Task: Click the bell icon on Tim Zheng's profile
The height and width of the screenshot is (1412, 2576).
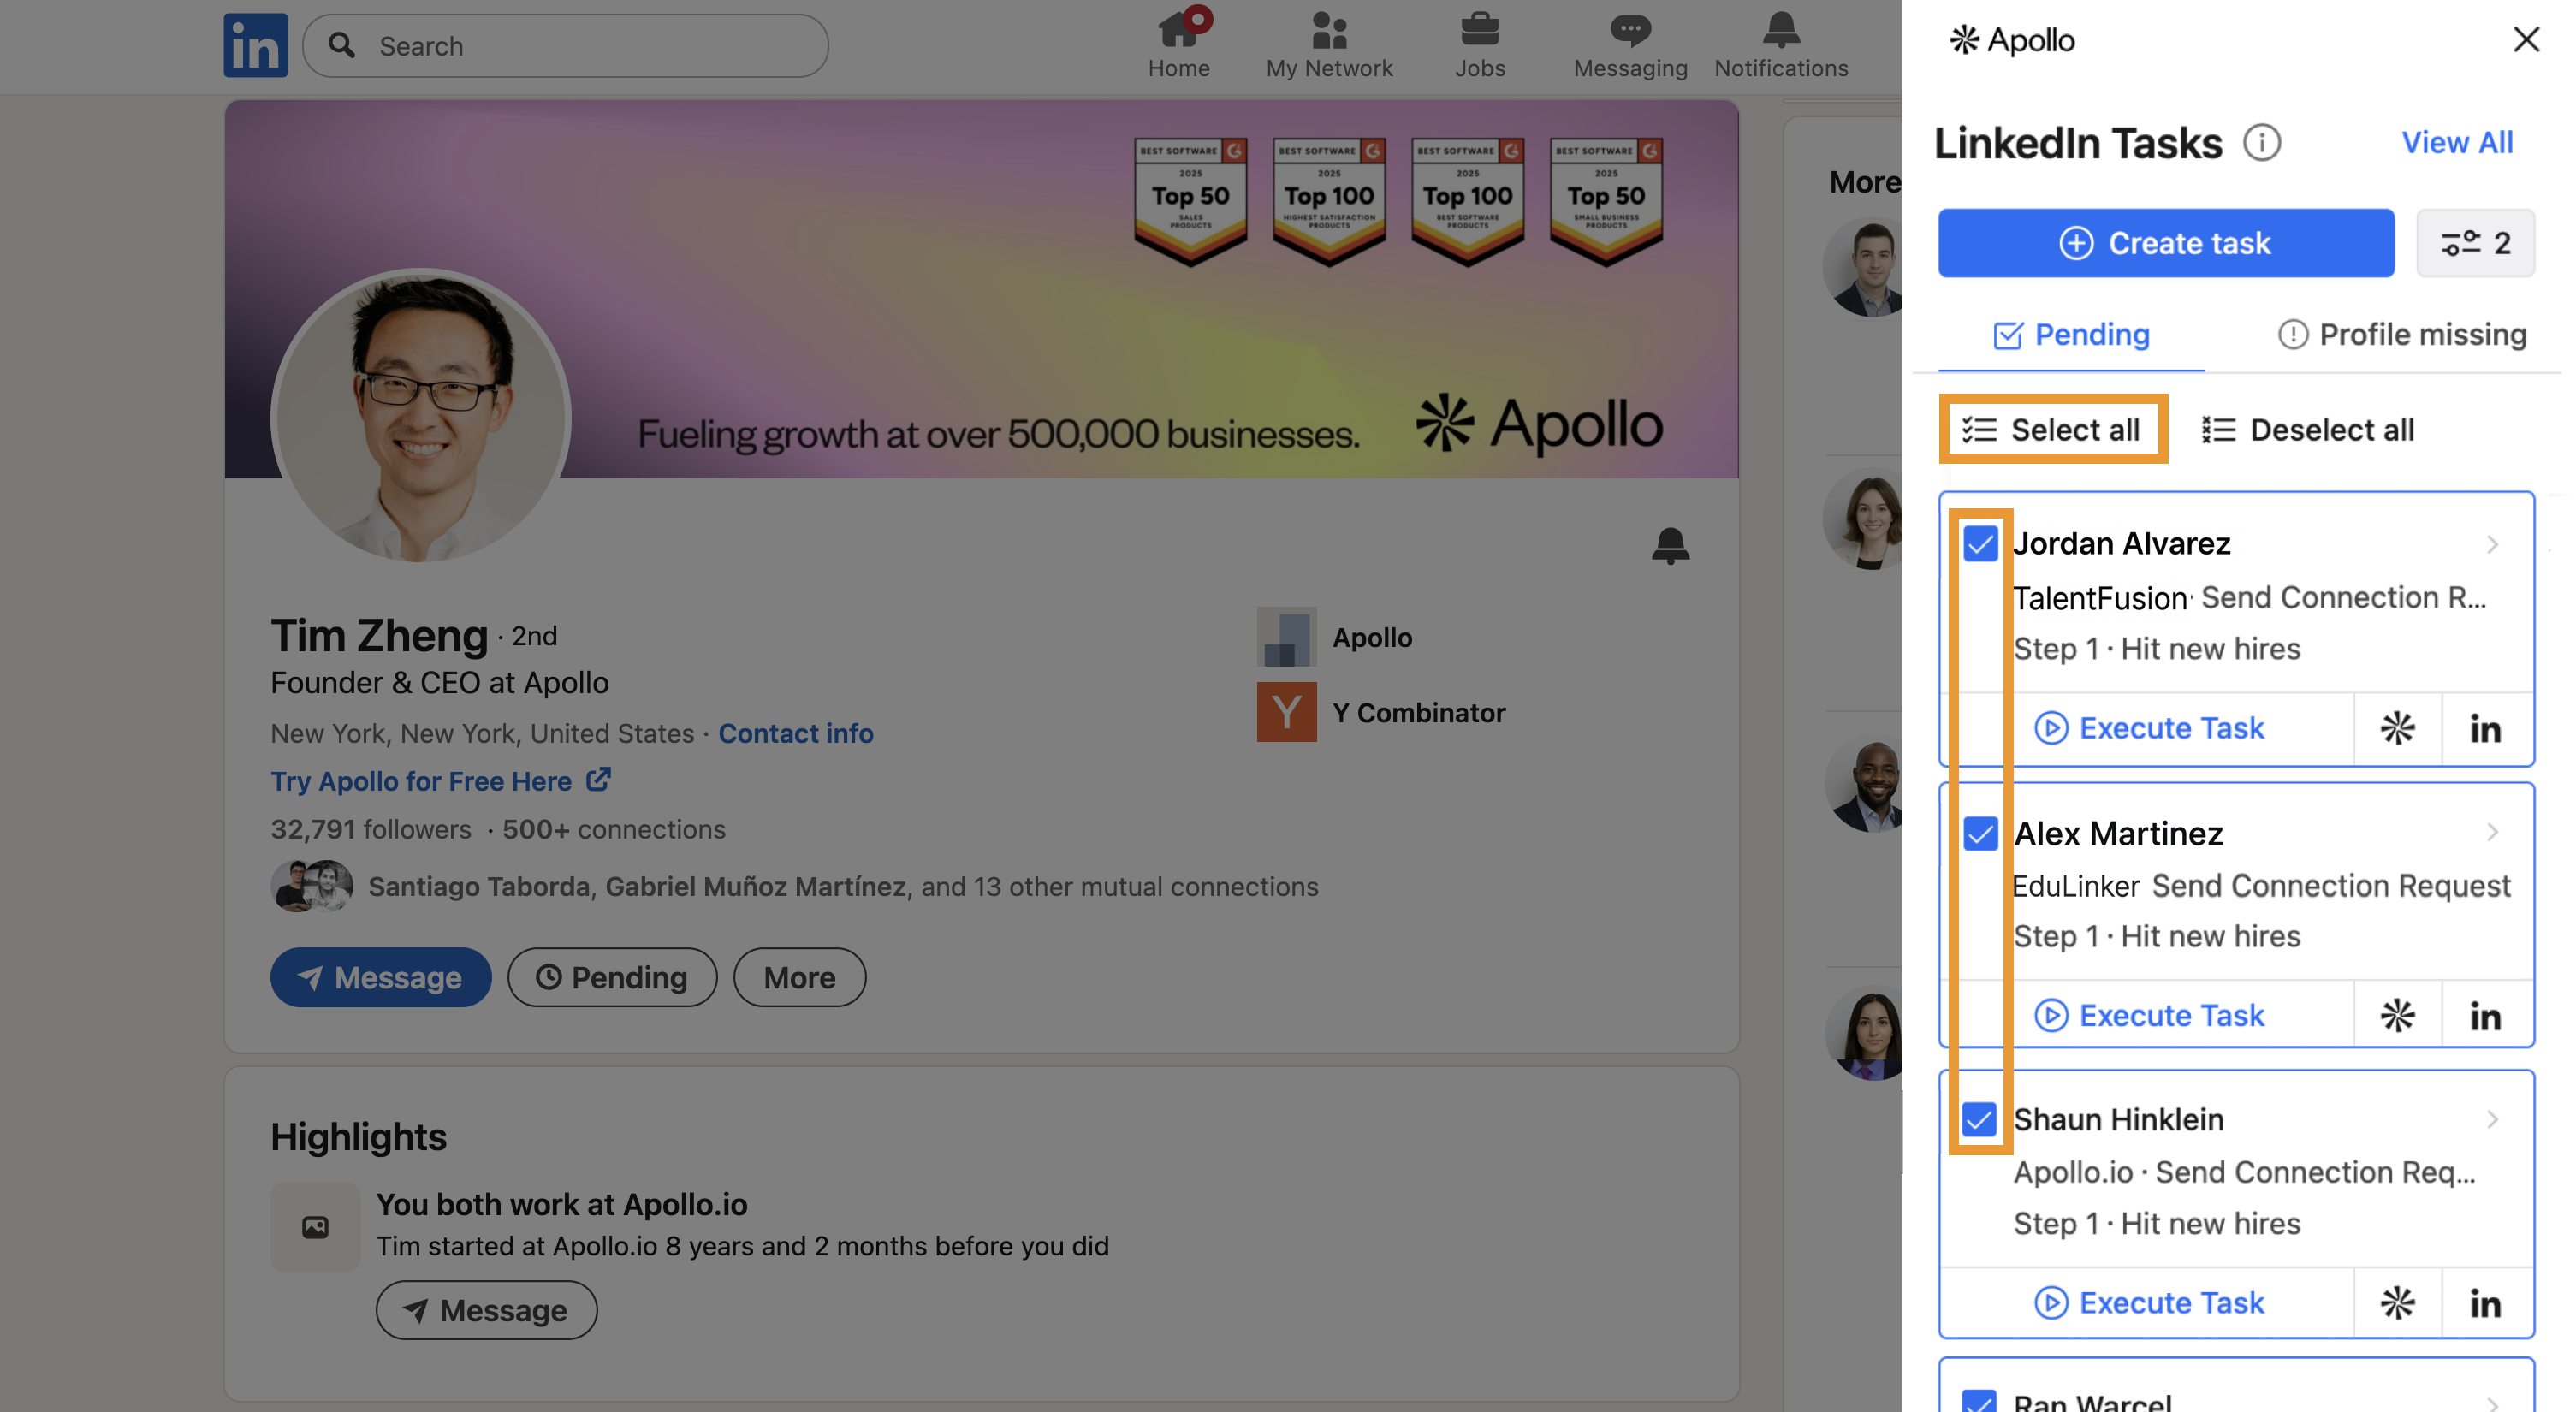Action: 1670,546
